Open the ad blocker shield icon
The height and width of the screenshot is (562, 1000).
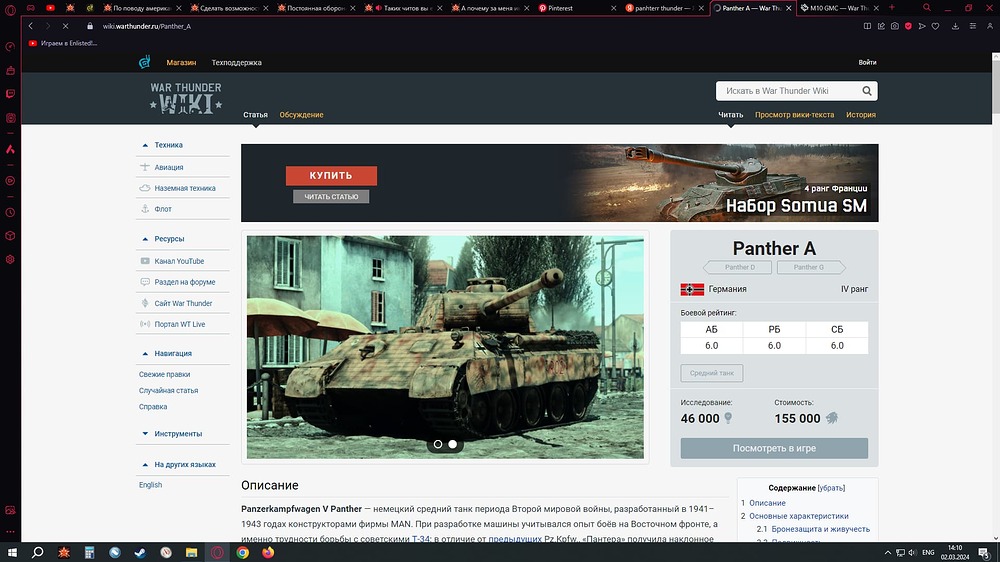click(908, 26)
